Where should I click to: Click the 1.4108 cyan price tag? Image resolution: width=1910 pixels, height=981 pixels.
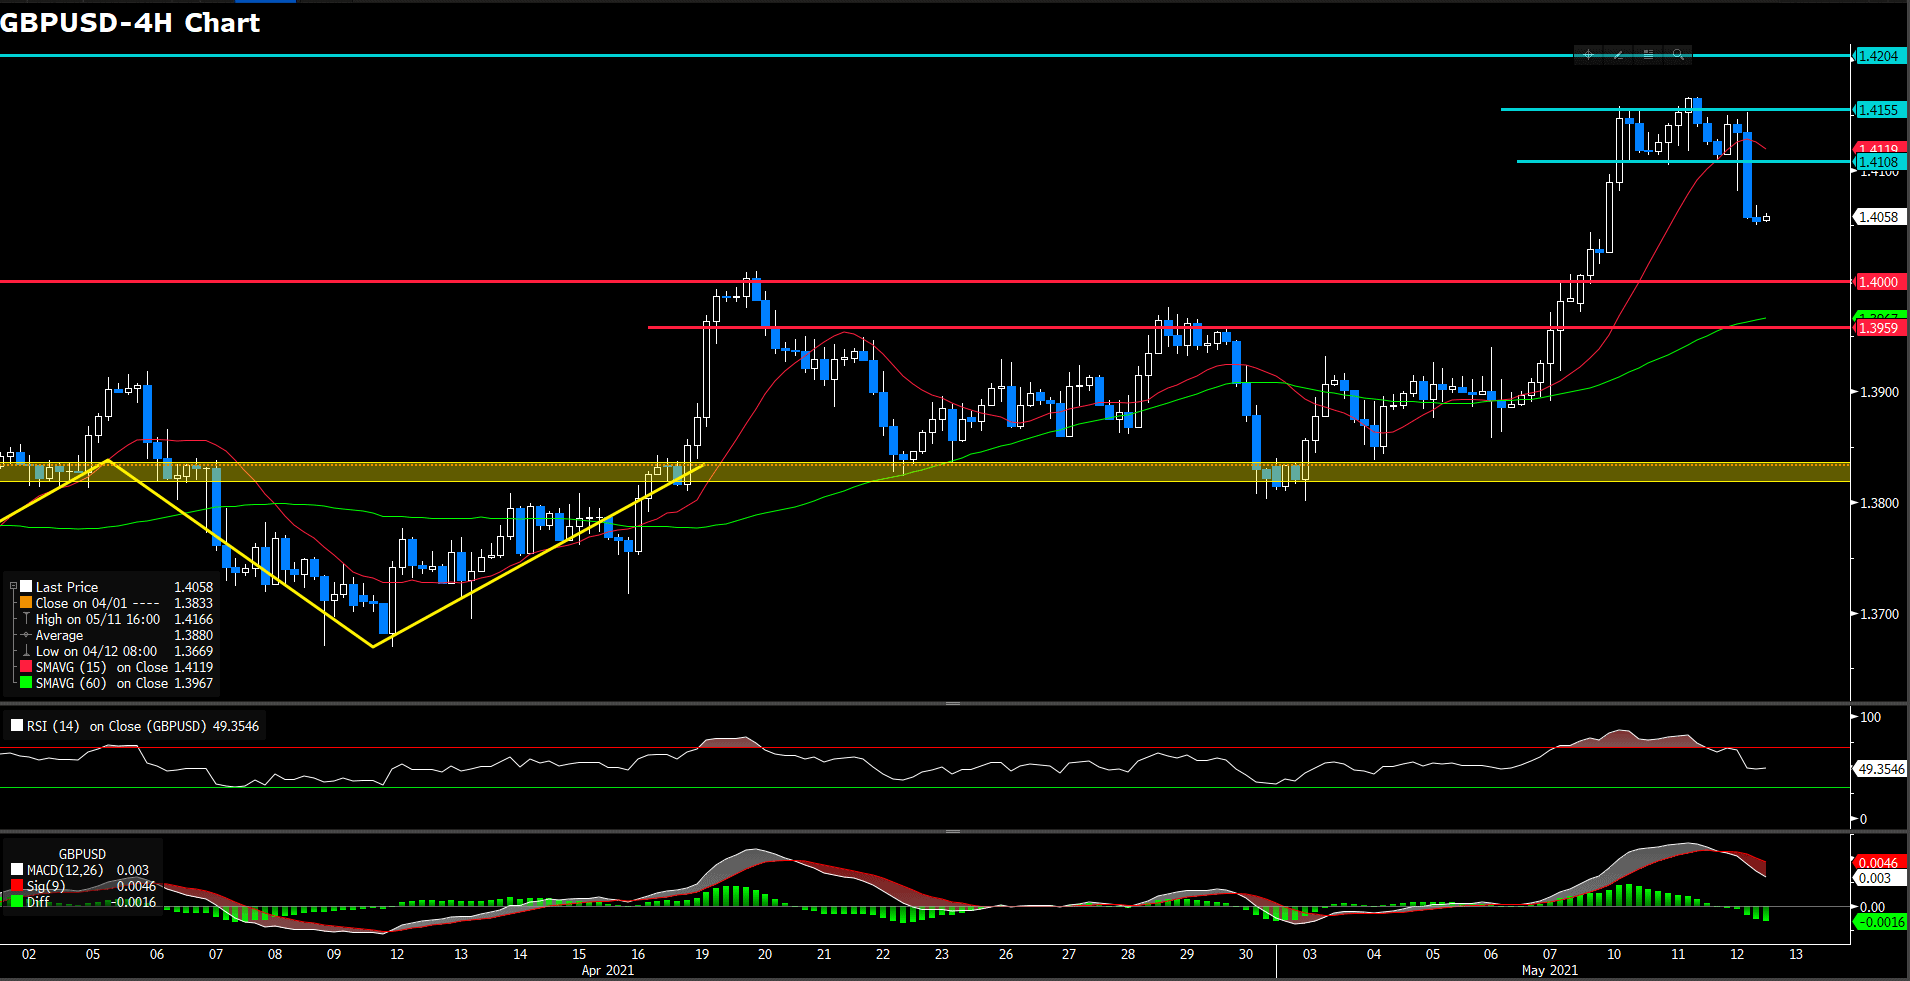pyautogui.click(x=1879, y=162)
